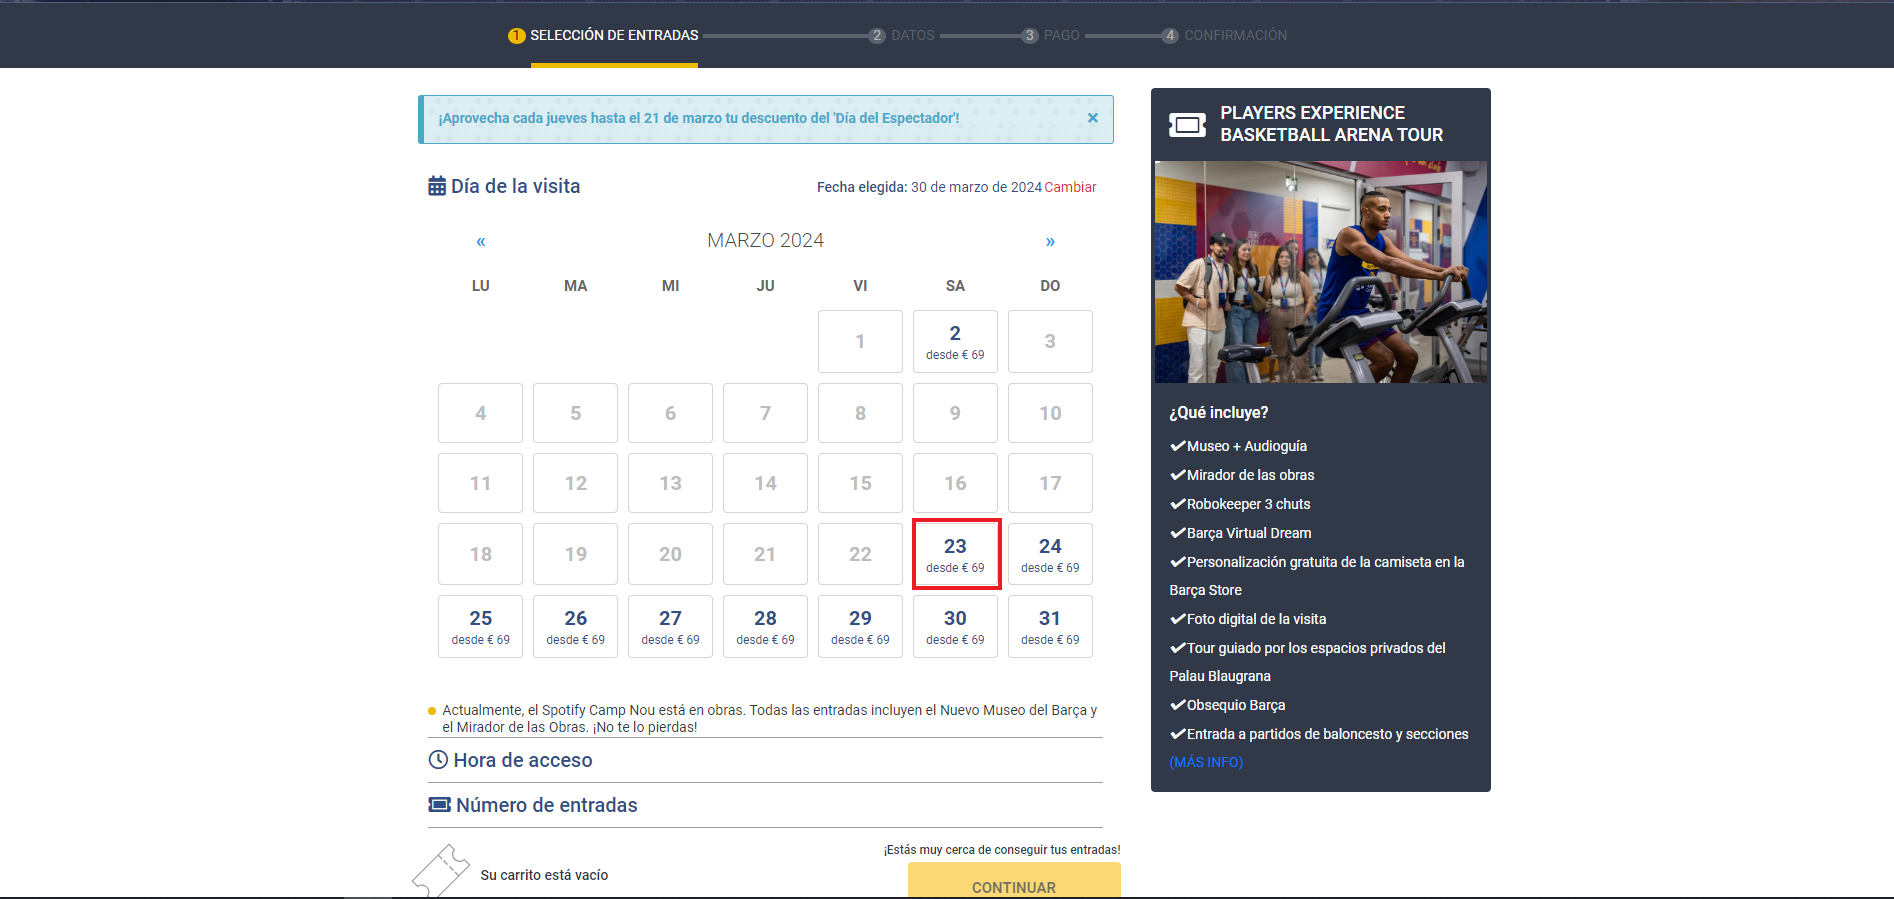Click the basketball arena tour photo
Image resolution: width=1894 pixels, height=899 pixels.
(x=1320, y=272)
